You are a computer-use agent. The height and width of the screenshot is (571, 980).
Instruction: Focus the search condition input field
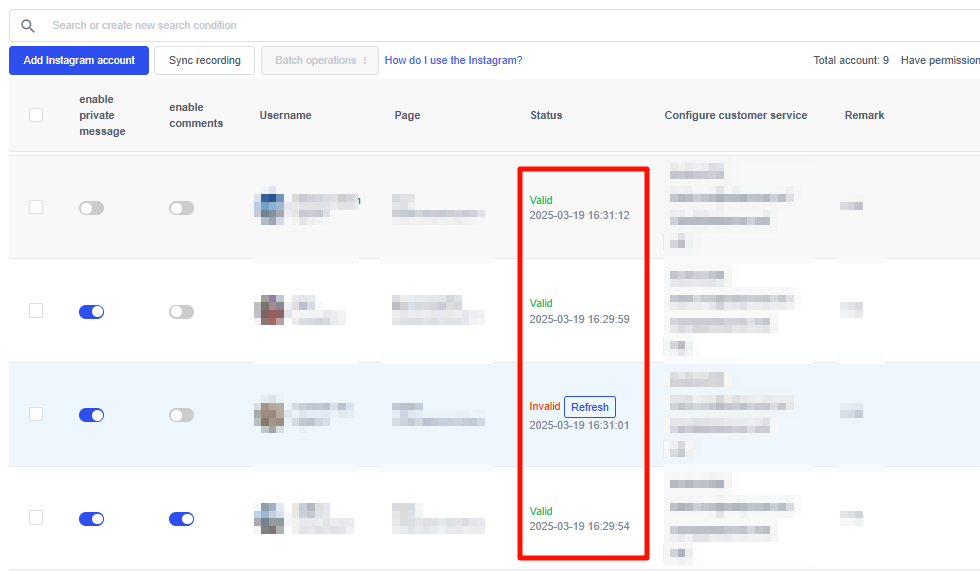(400, 25)
